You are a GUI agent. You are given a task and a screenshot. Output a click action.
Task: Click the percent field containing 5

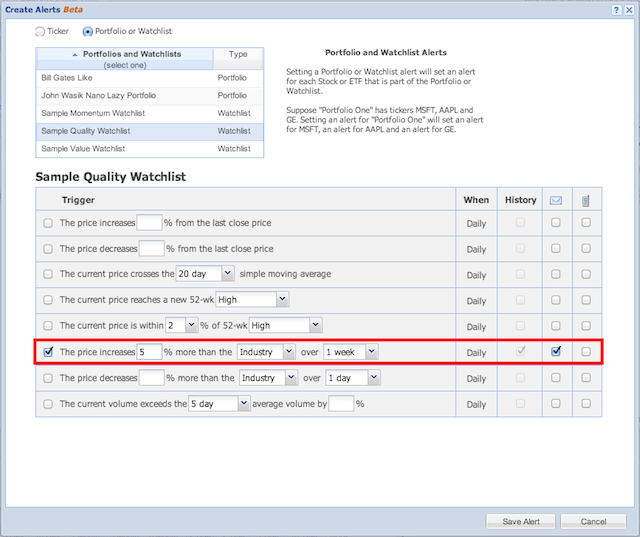[x=149, y=352]
